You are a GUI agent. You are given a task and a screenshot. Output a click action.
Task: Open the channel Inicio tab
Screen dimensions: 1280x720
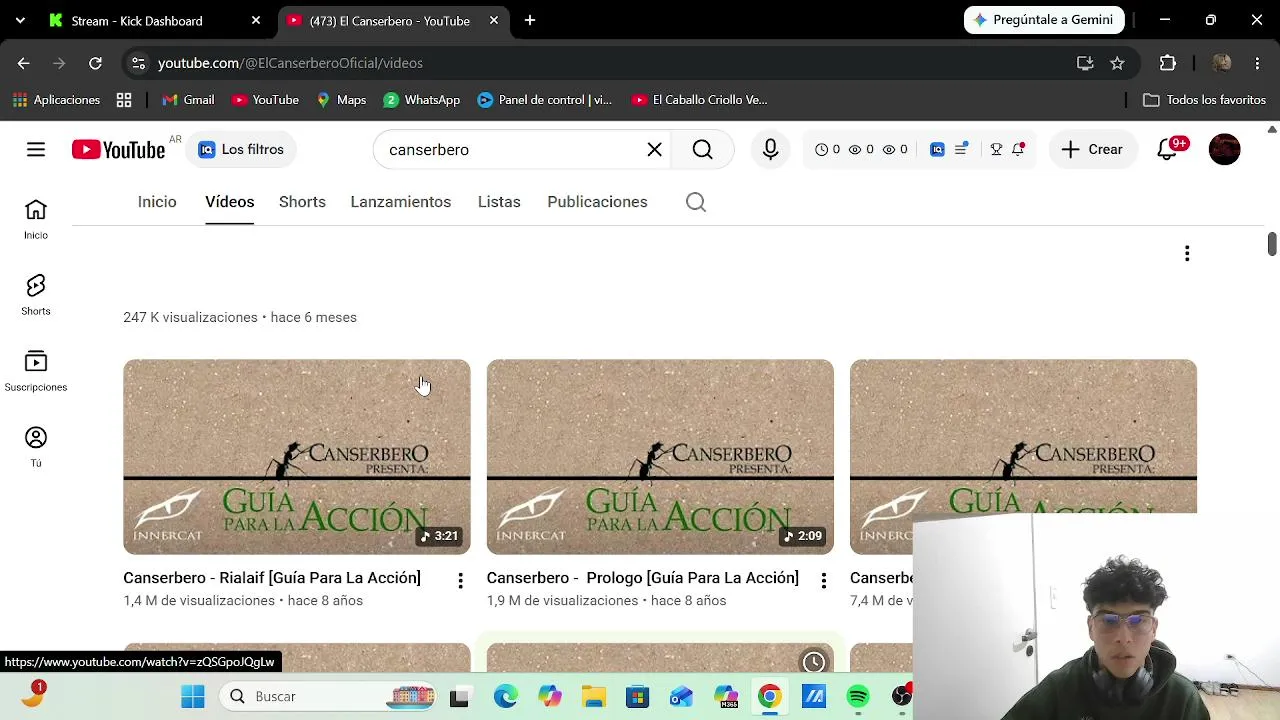pos(157,202)
